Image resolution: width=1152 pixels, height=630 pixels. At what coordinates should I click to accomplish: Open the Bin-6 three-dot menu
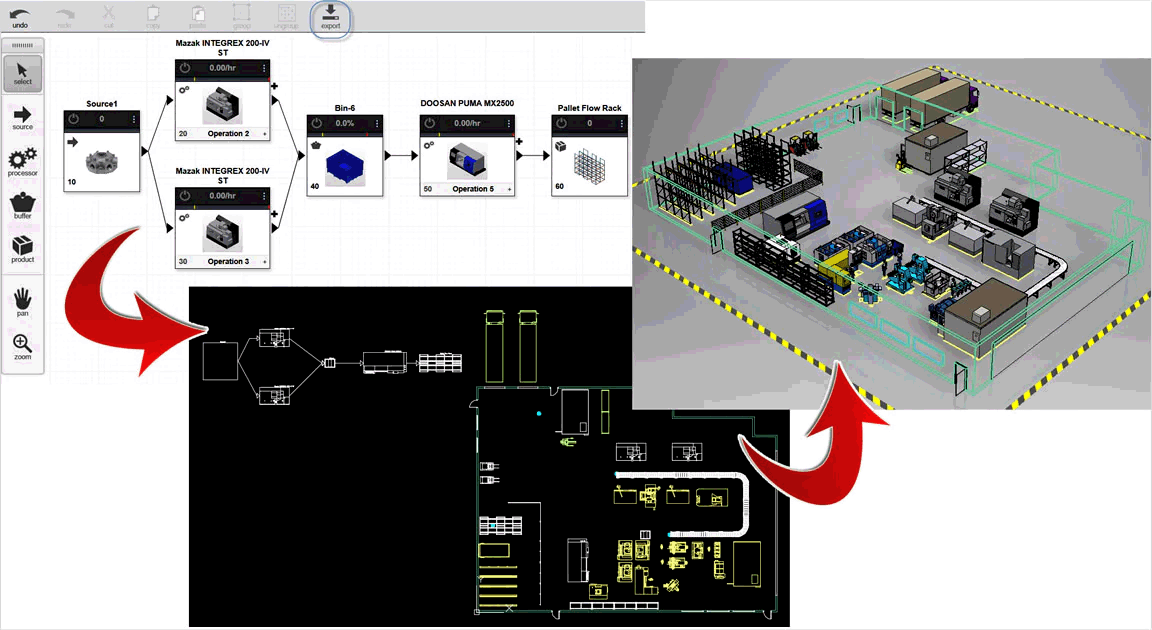378,123
